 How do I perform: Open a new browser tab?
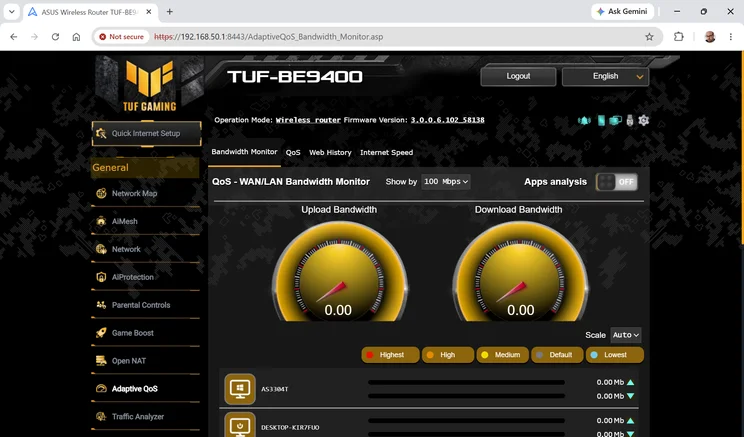(169, 11)
